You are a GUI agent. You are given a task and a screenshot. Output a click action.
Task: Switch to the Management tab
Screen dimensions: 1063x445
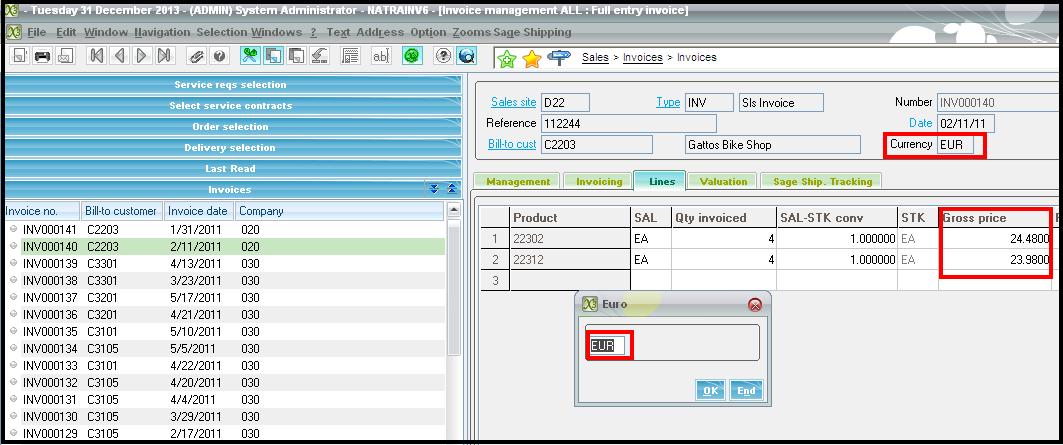[518, 181]
